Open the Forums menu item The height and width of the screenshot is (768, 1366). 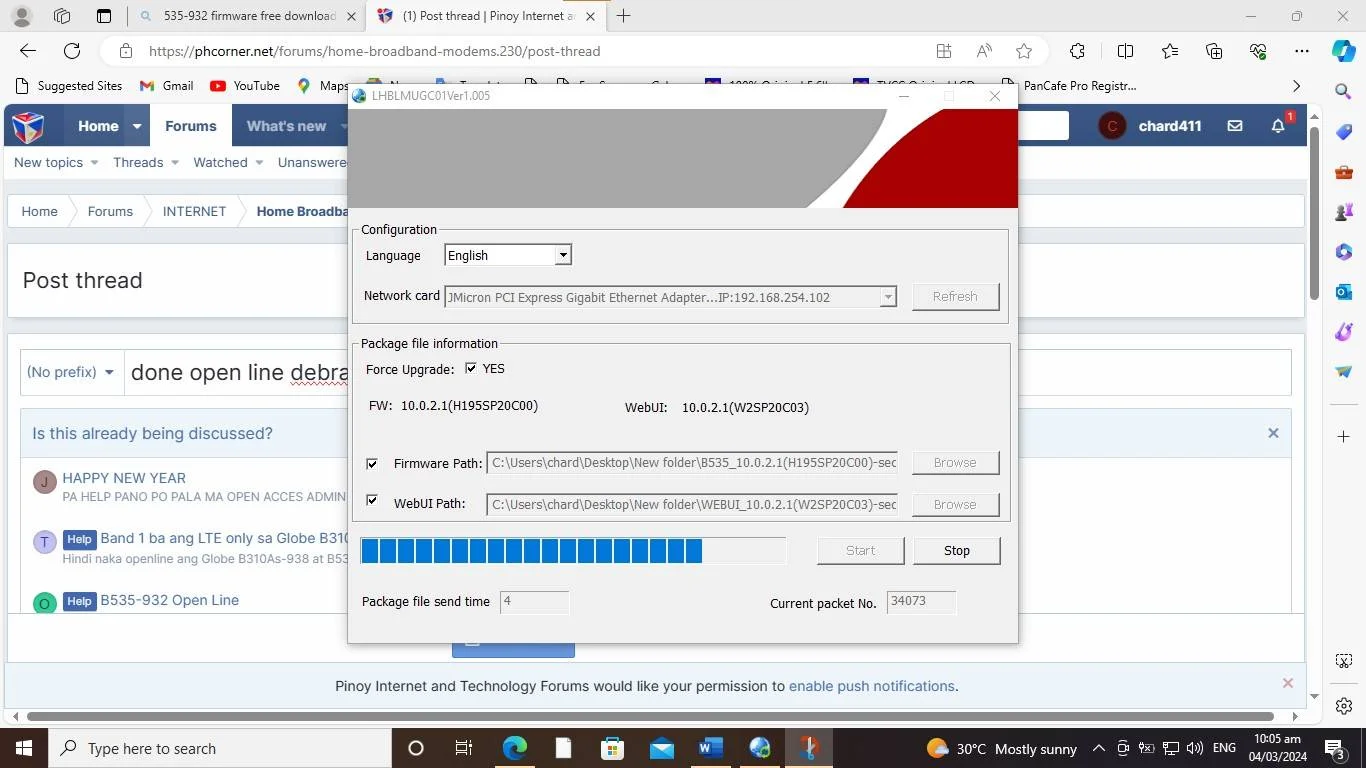tap(190, 126)
